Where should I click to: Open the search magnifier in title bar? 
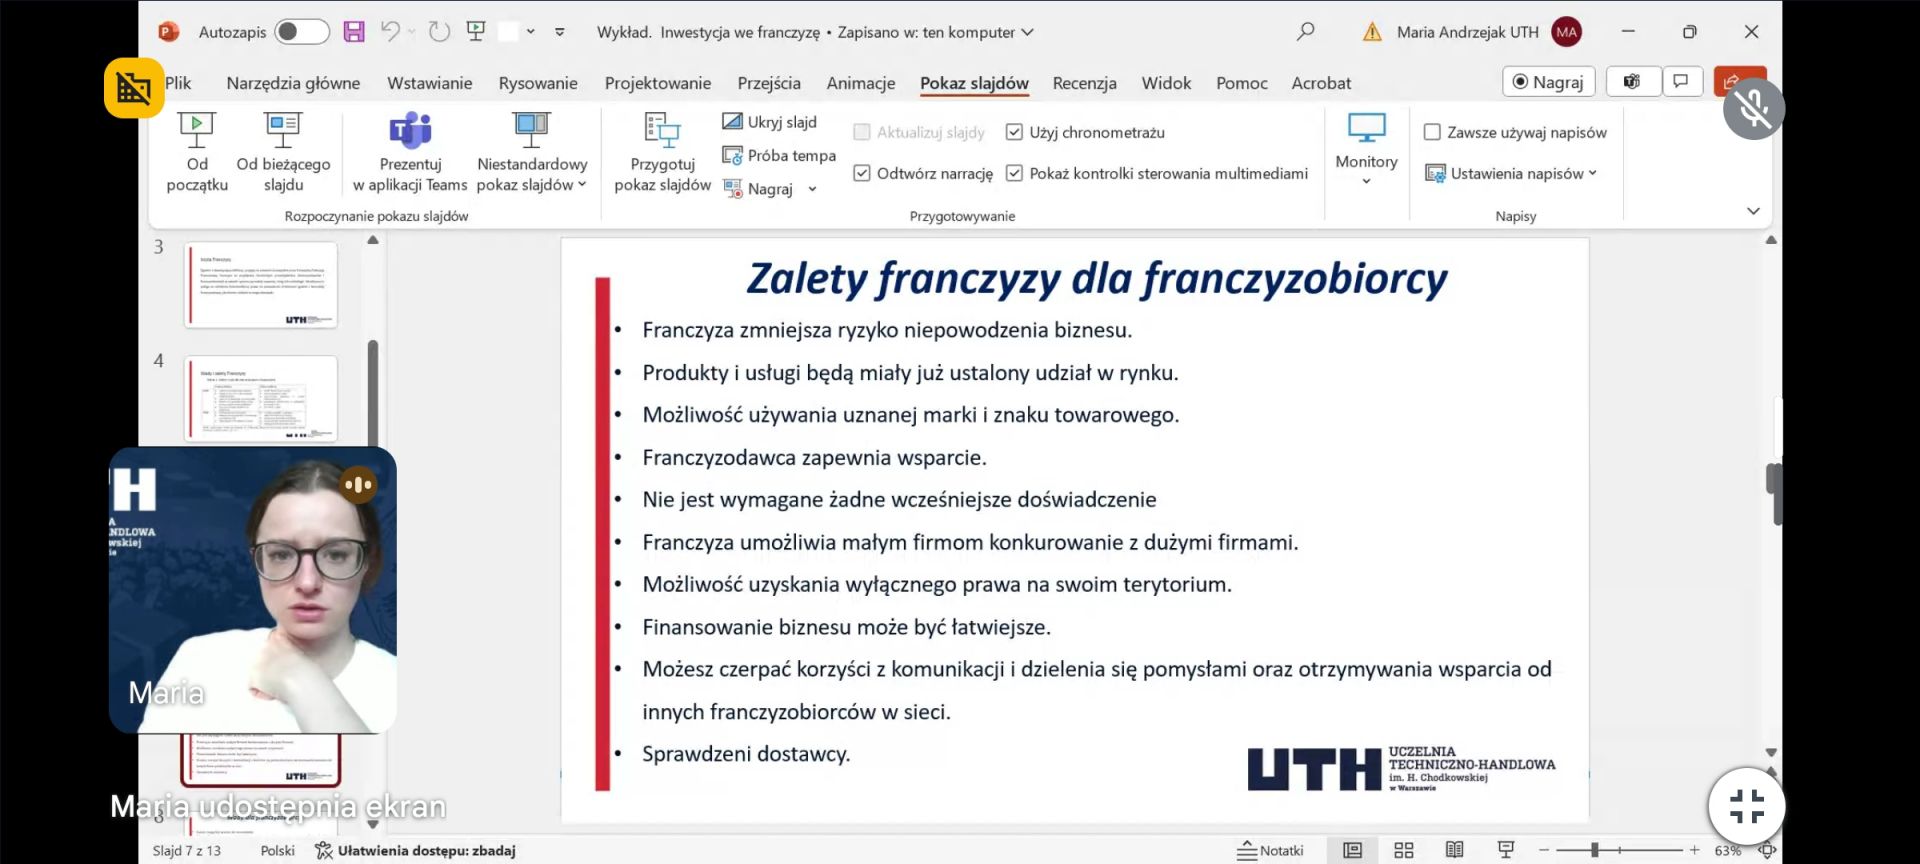(1305, 32)
